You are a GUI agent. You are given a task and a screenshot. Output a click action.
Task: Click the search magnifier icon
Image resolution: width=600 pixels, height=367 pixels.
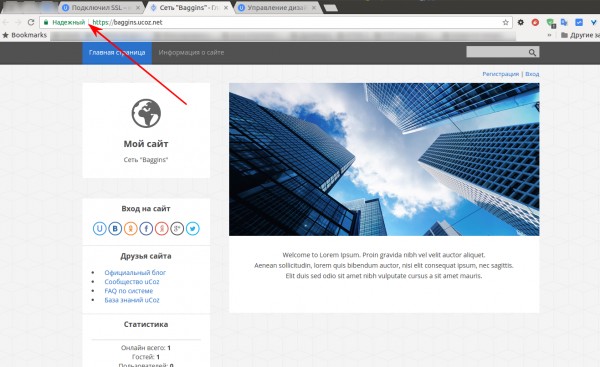point(532,52)
